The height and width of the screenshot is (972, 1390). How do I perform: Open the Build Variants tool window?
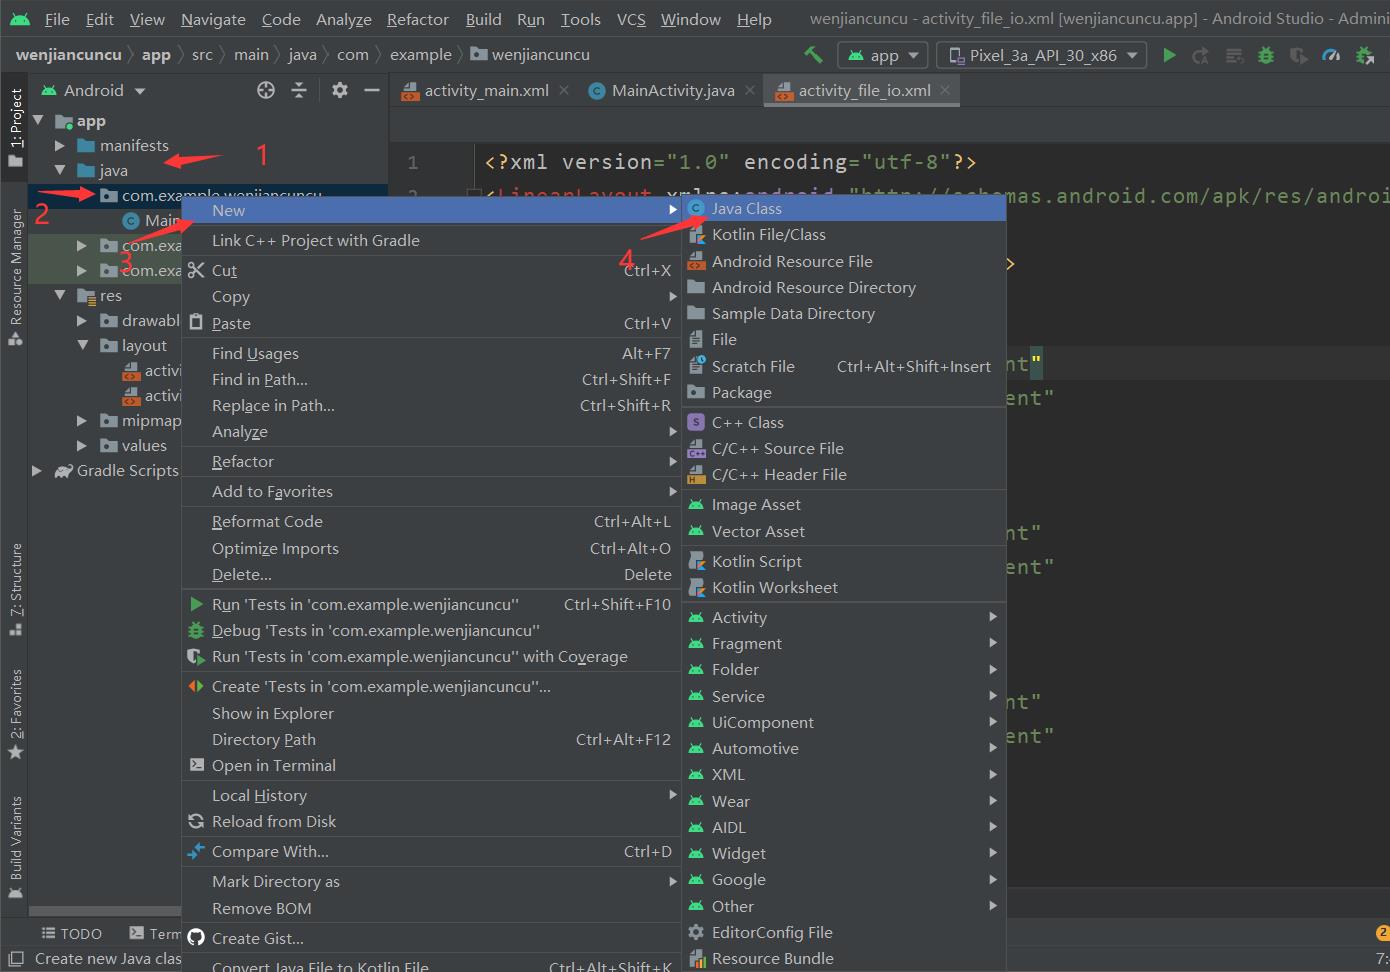15,848
